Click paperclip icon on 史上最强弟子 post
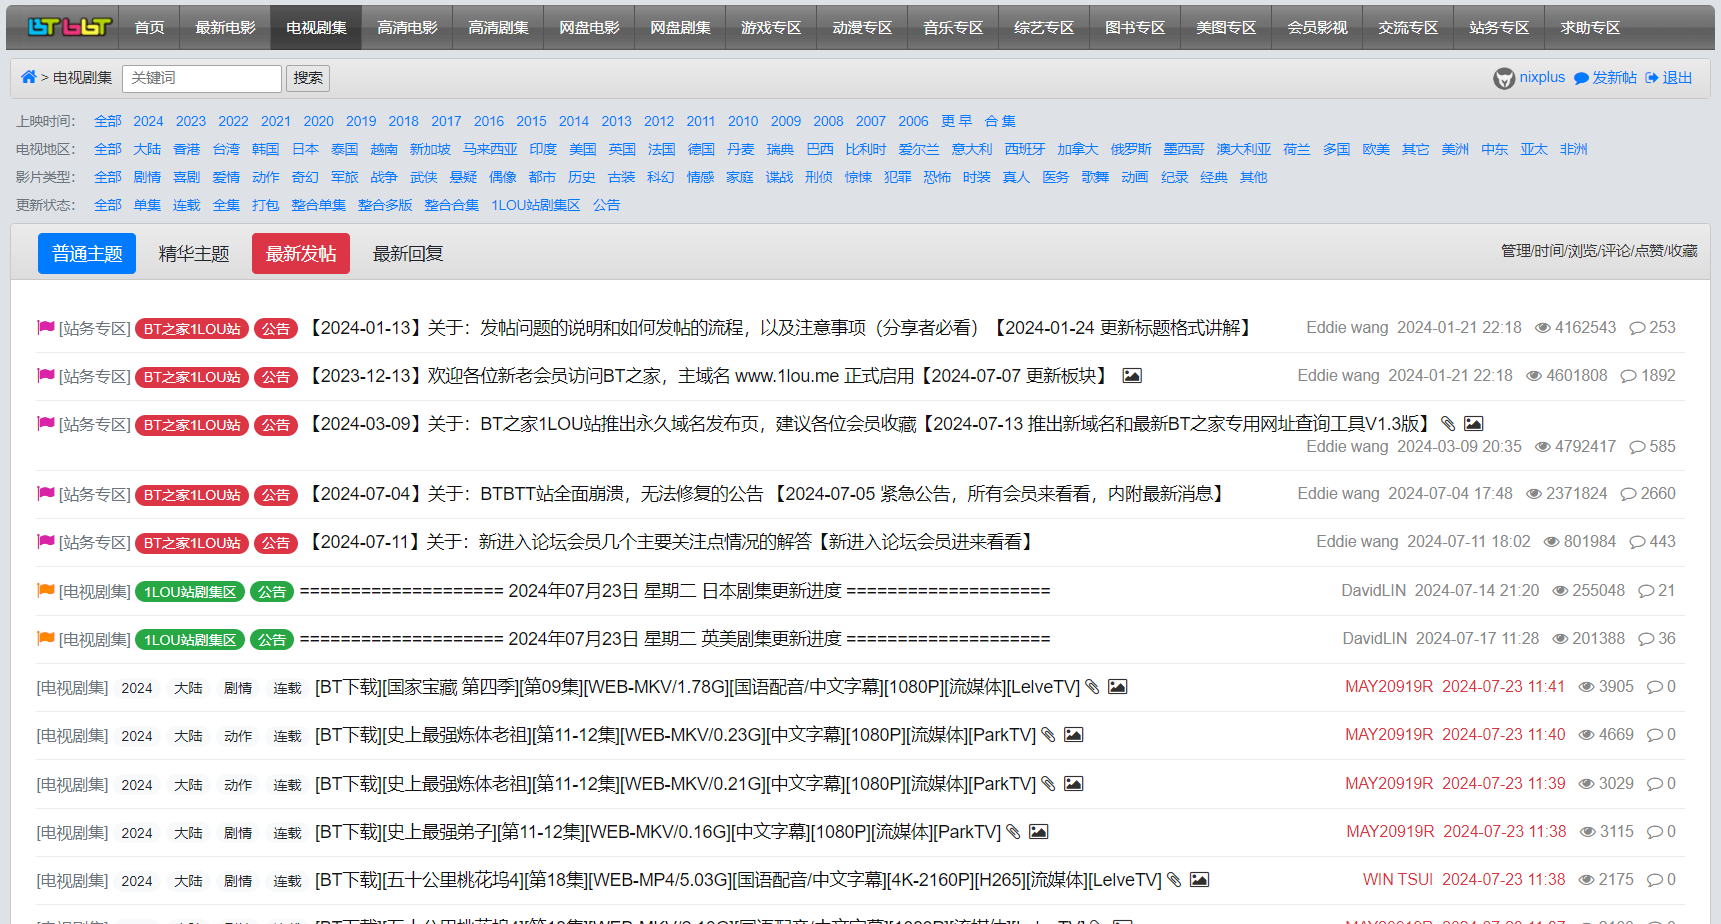The width and height of the screenshot is (1721, 924). 1014,832
